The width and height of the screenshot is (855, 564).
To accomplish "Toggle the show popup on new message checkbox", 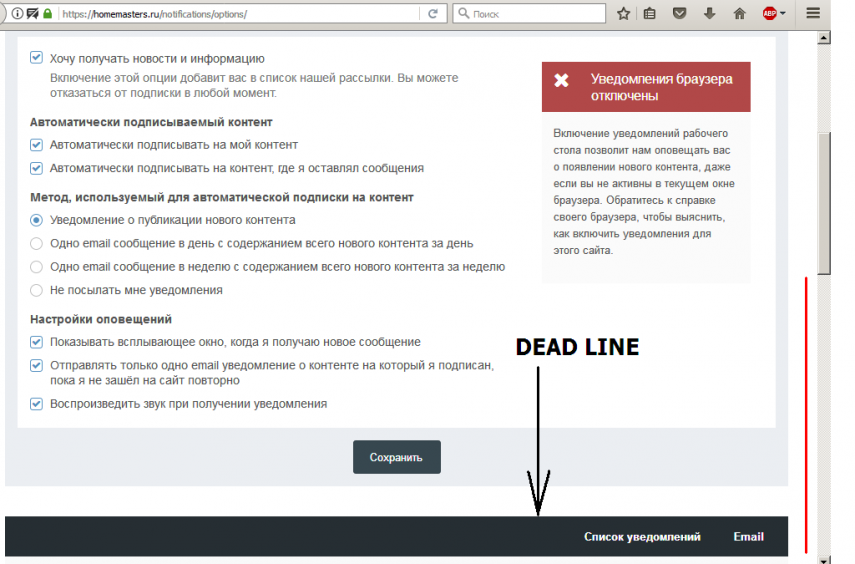I will 37,342.
